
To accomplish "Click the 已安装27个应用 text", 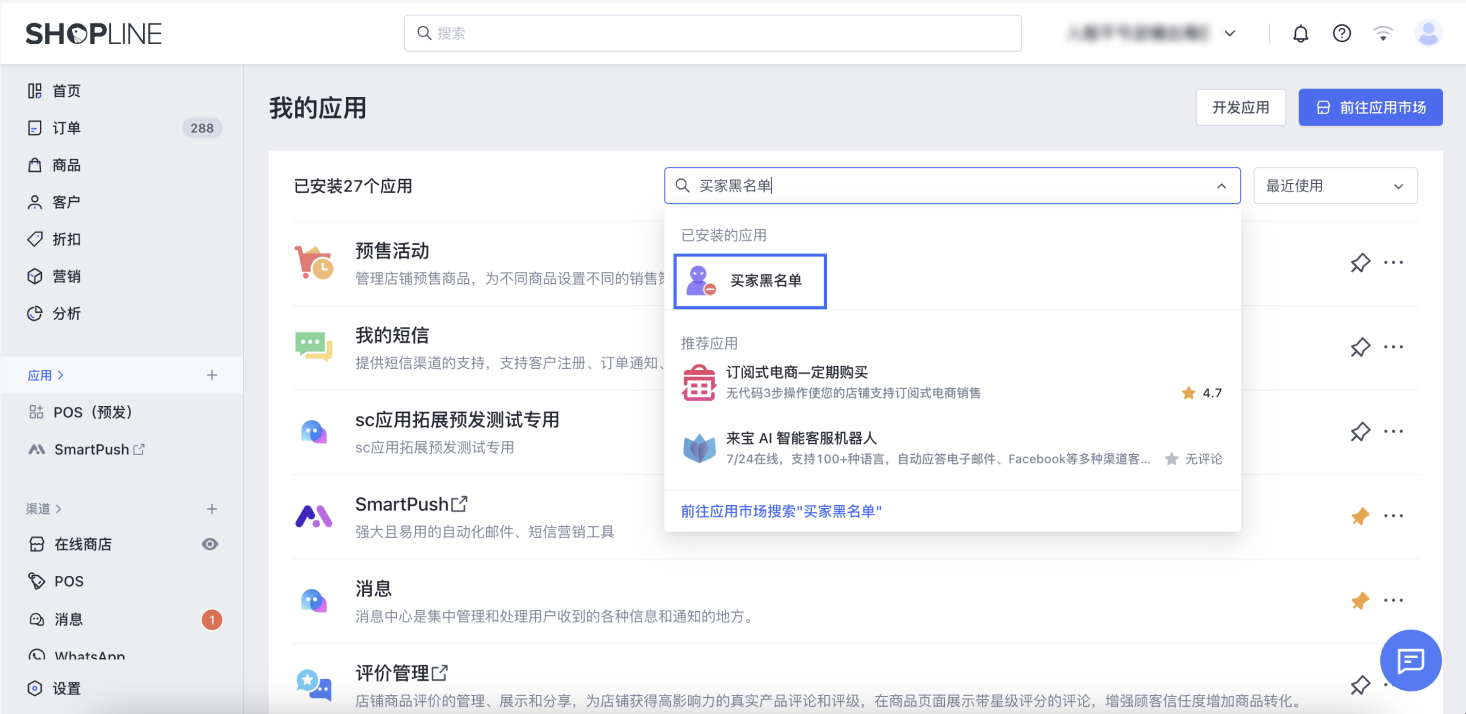I will click(x=352, y=186).
